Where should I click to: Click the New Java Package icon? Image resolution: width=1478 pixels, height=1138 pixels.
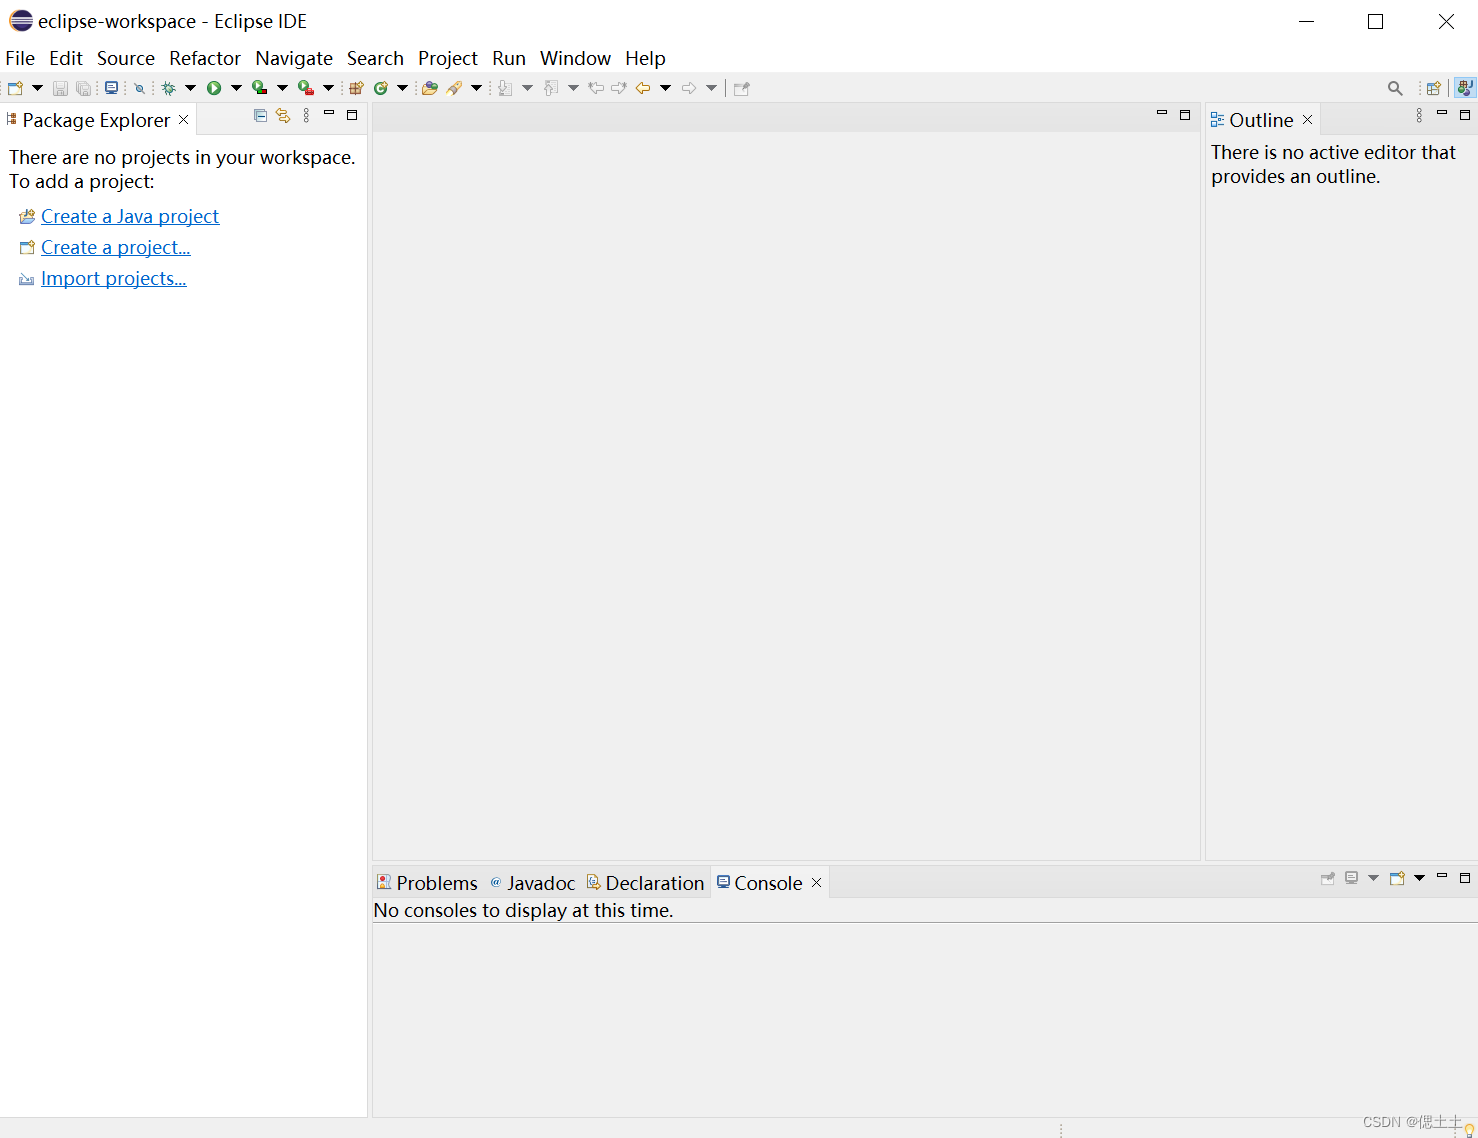pyautogui.click(x=356, y=88)
